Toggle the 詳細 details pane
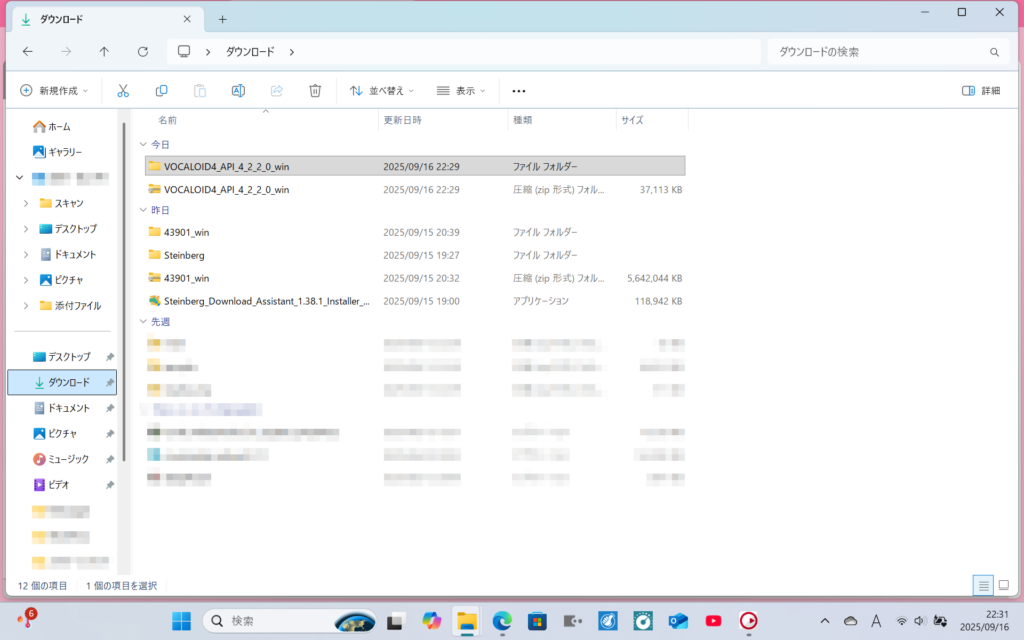 tap(980, 90)
